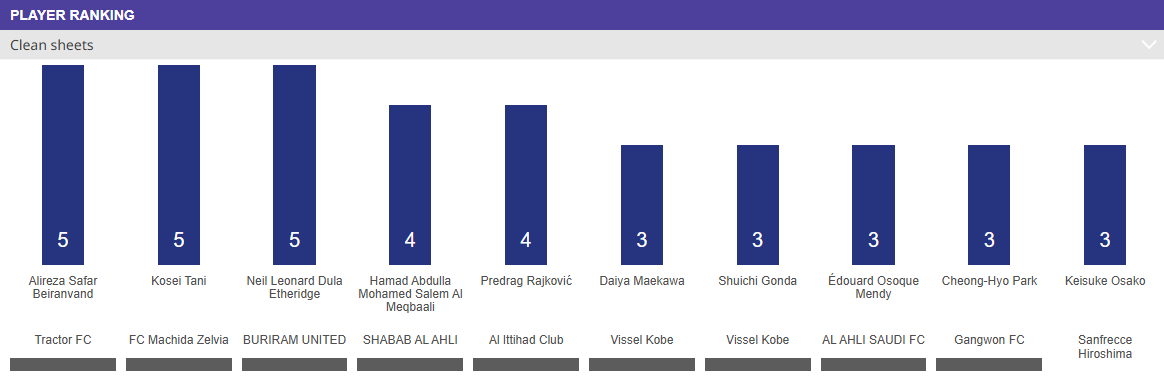Open the Tractor FC team label
1164x387 pixels.
[x=63, y=340]
